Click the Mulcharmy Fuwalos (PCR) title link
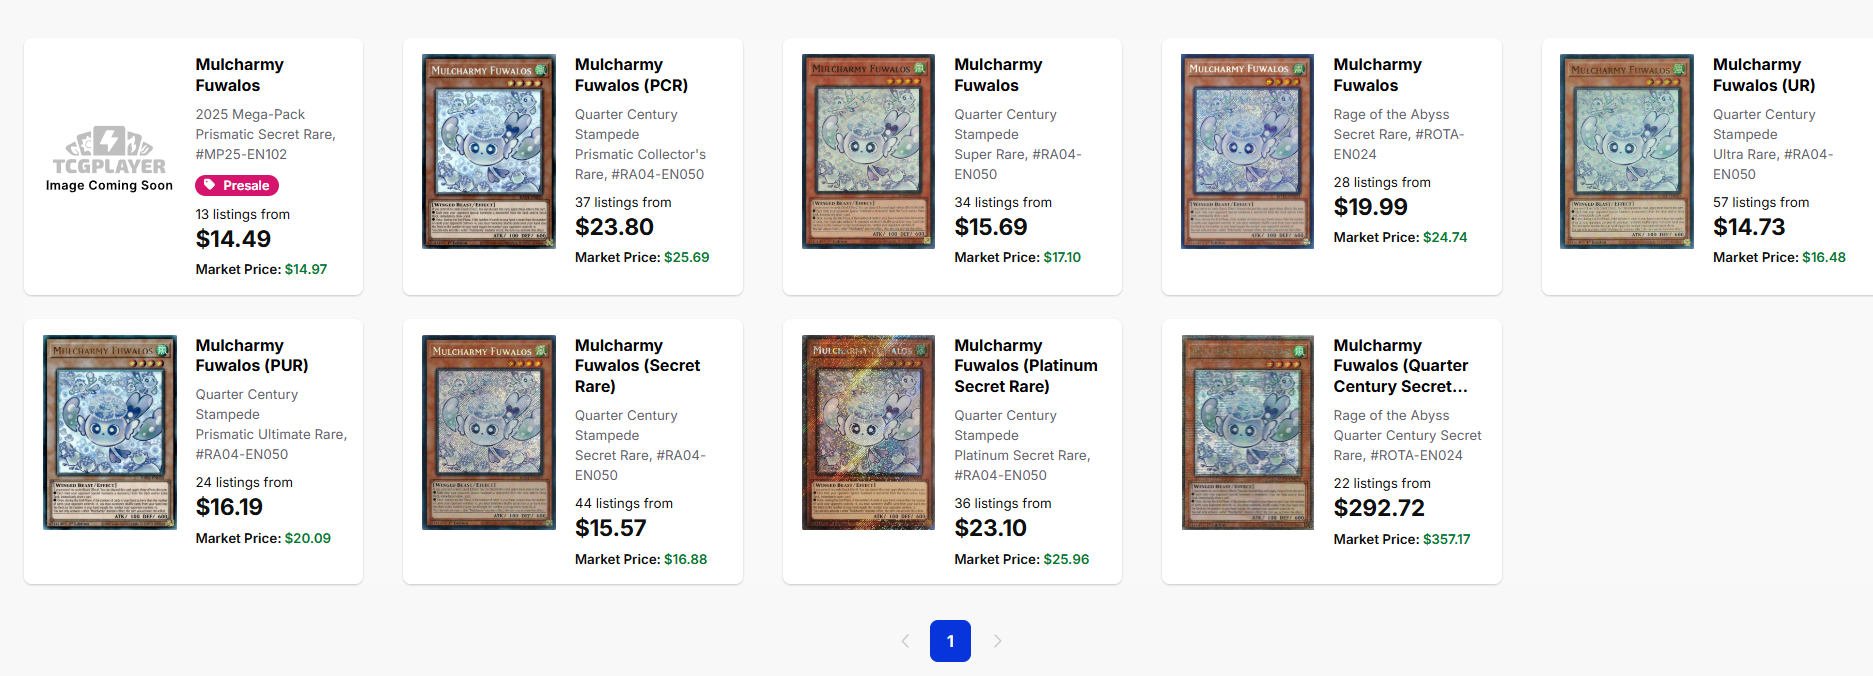 tap(631, 75)
